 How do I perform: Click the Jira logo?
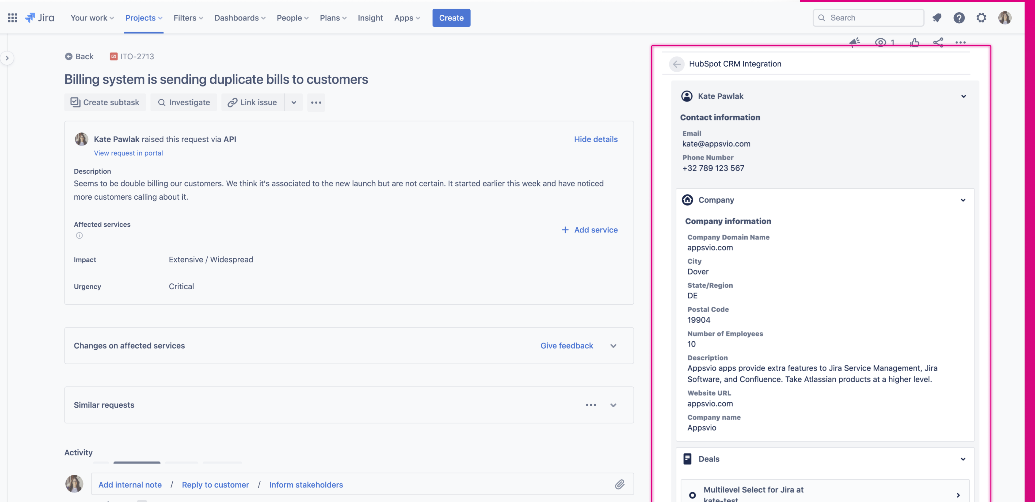coord(40,18)
